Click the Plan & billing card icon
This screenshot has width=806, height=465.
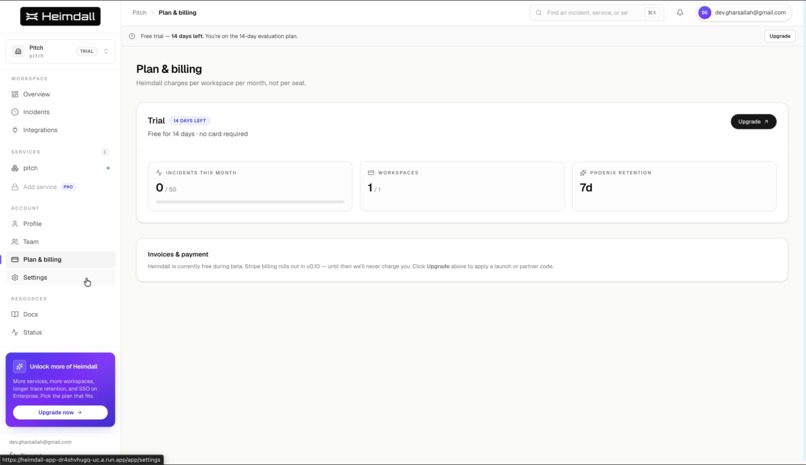coord(15,259)
